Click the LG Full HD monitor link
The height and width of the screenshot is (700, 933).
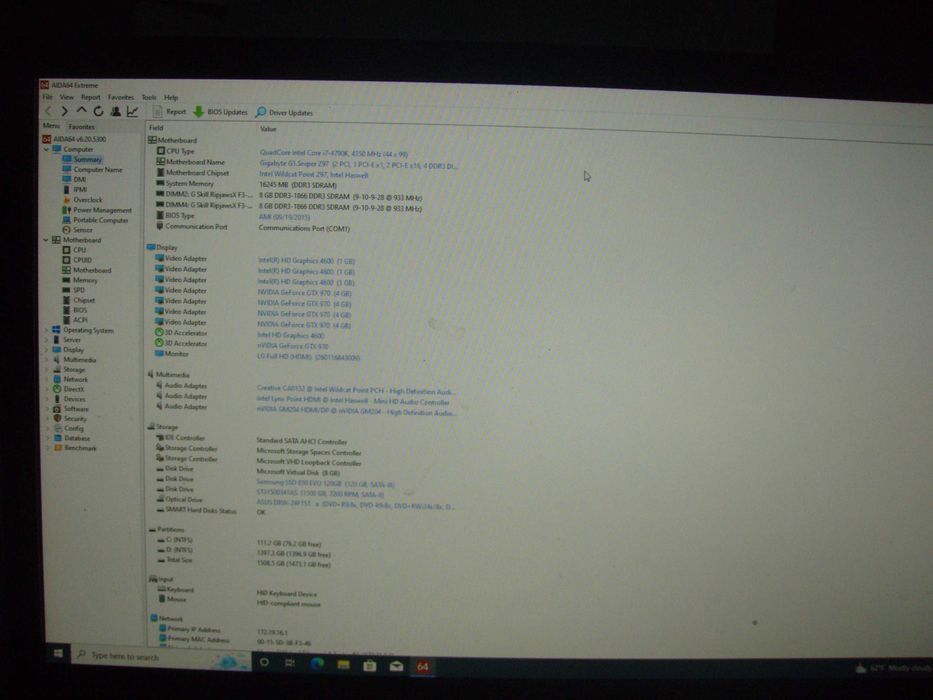[308, 357]
